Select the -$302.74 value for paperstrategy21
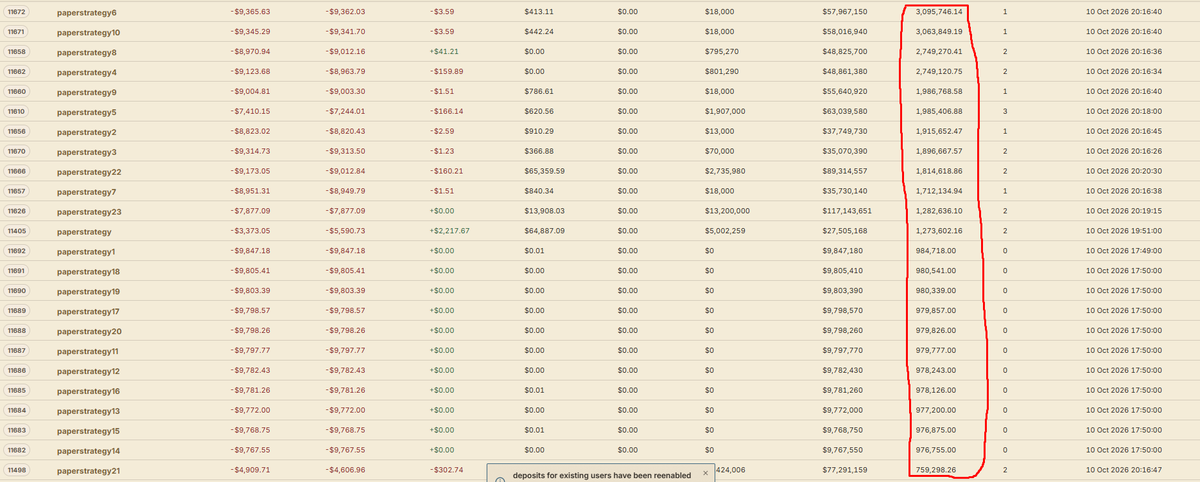 tap(445, 469)
